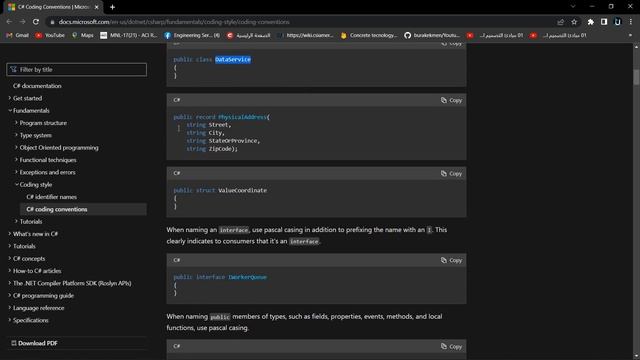640x360 pixels.
Task: Reload the page with the refresh icon
Action: click(36, 22)
